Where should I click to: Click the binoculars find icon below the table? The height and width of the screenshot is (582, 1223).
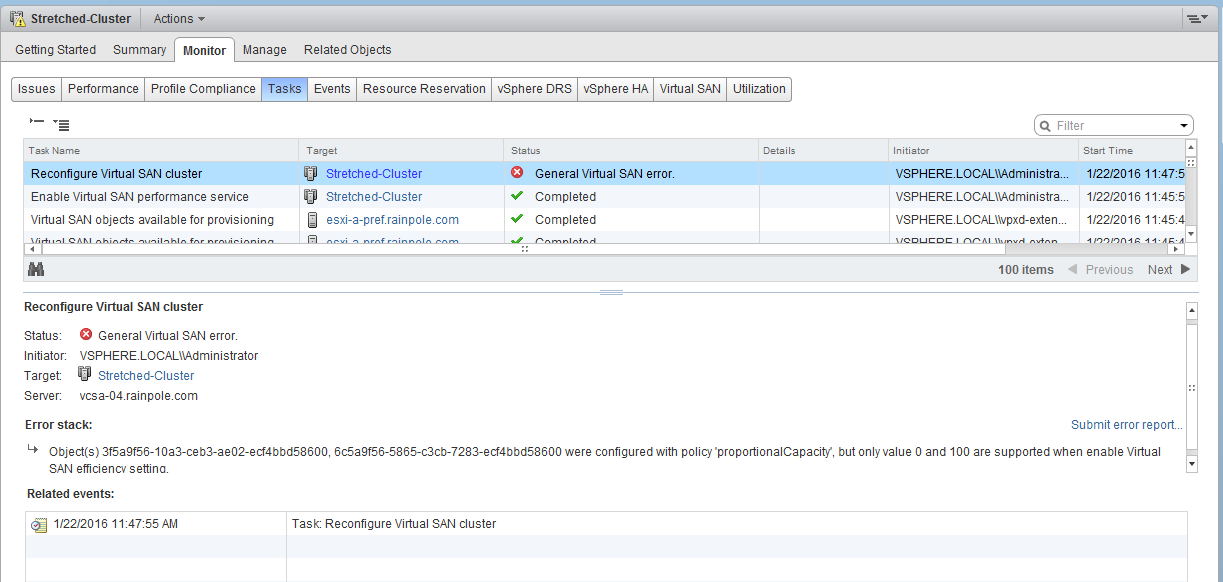pos(36,269)
